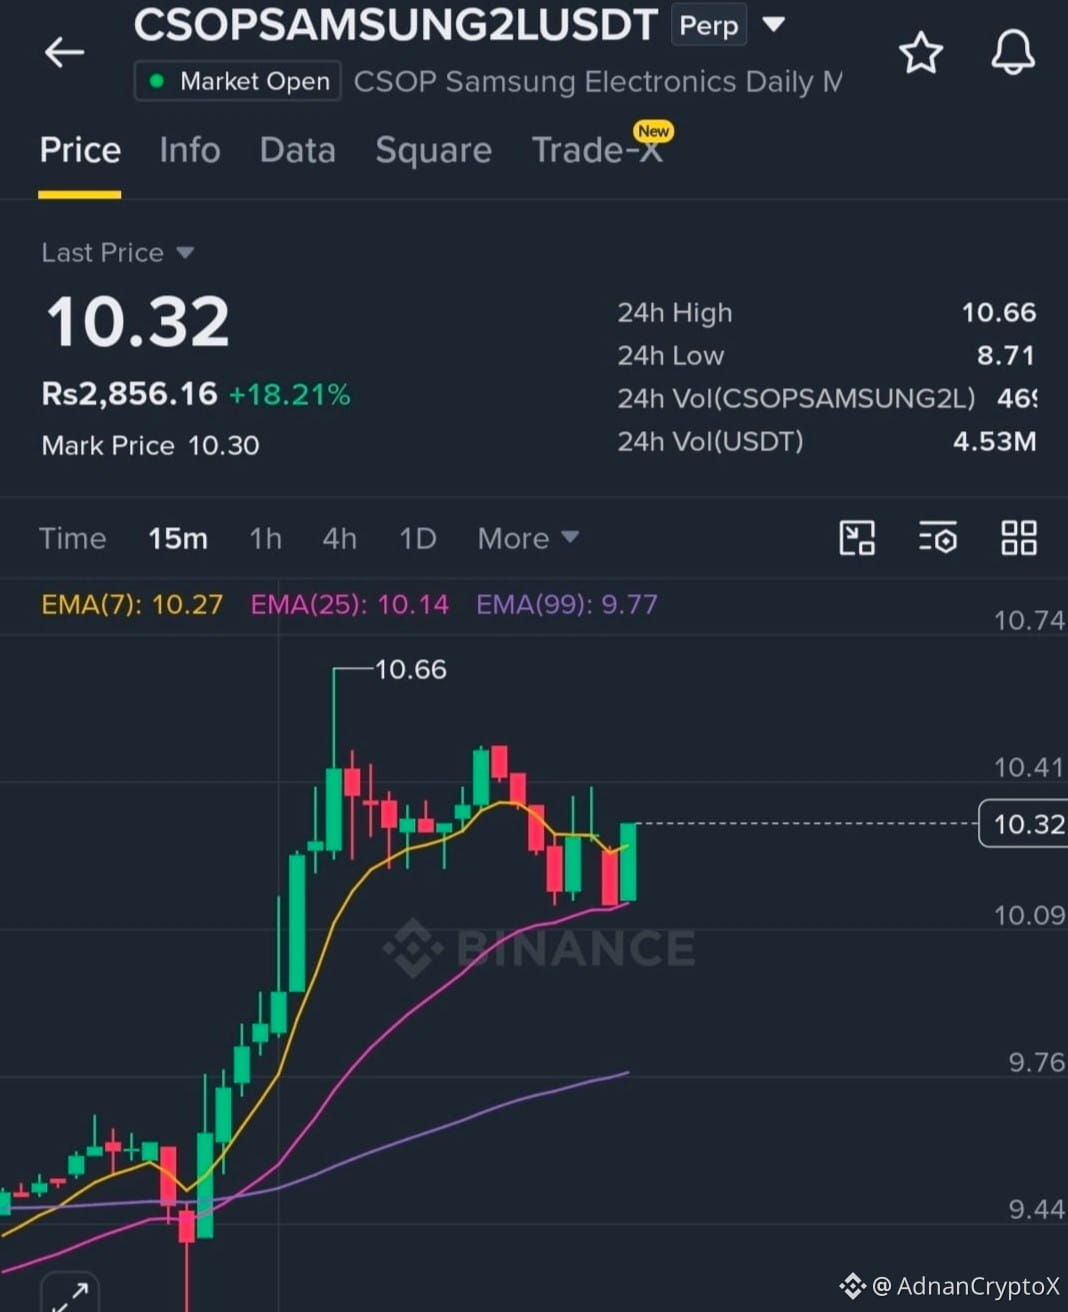Click the EMA(25): 10.14 indicator label
This screenshot has width=1068, height=1312.
point(349,604)
